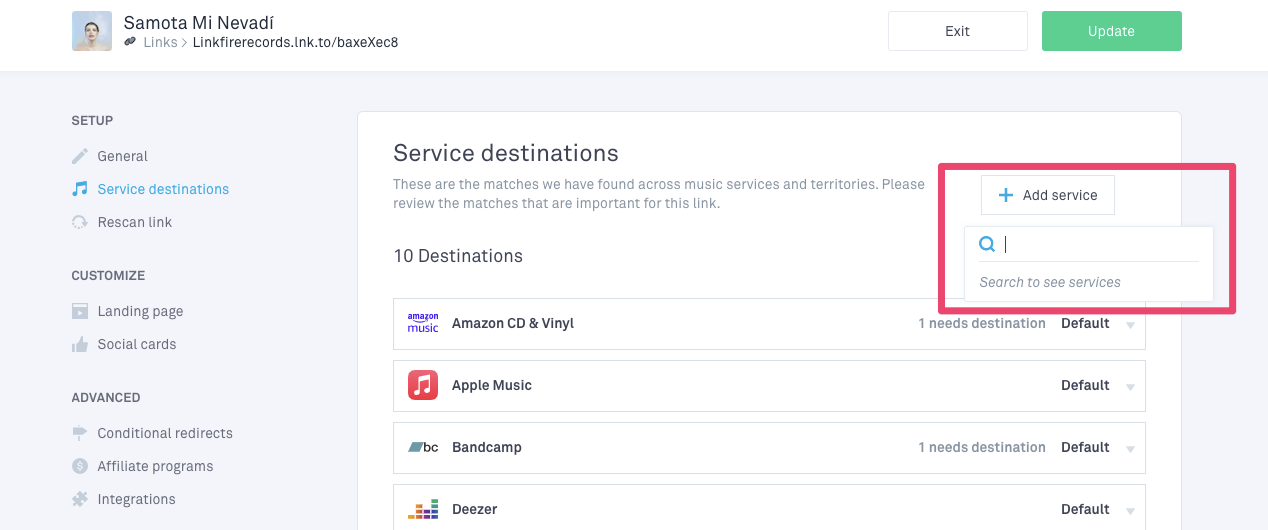Click the Integrations puzzle piece icon
The height and width of the screenshot is (530, 1268).
coord(80,499)
